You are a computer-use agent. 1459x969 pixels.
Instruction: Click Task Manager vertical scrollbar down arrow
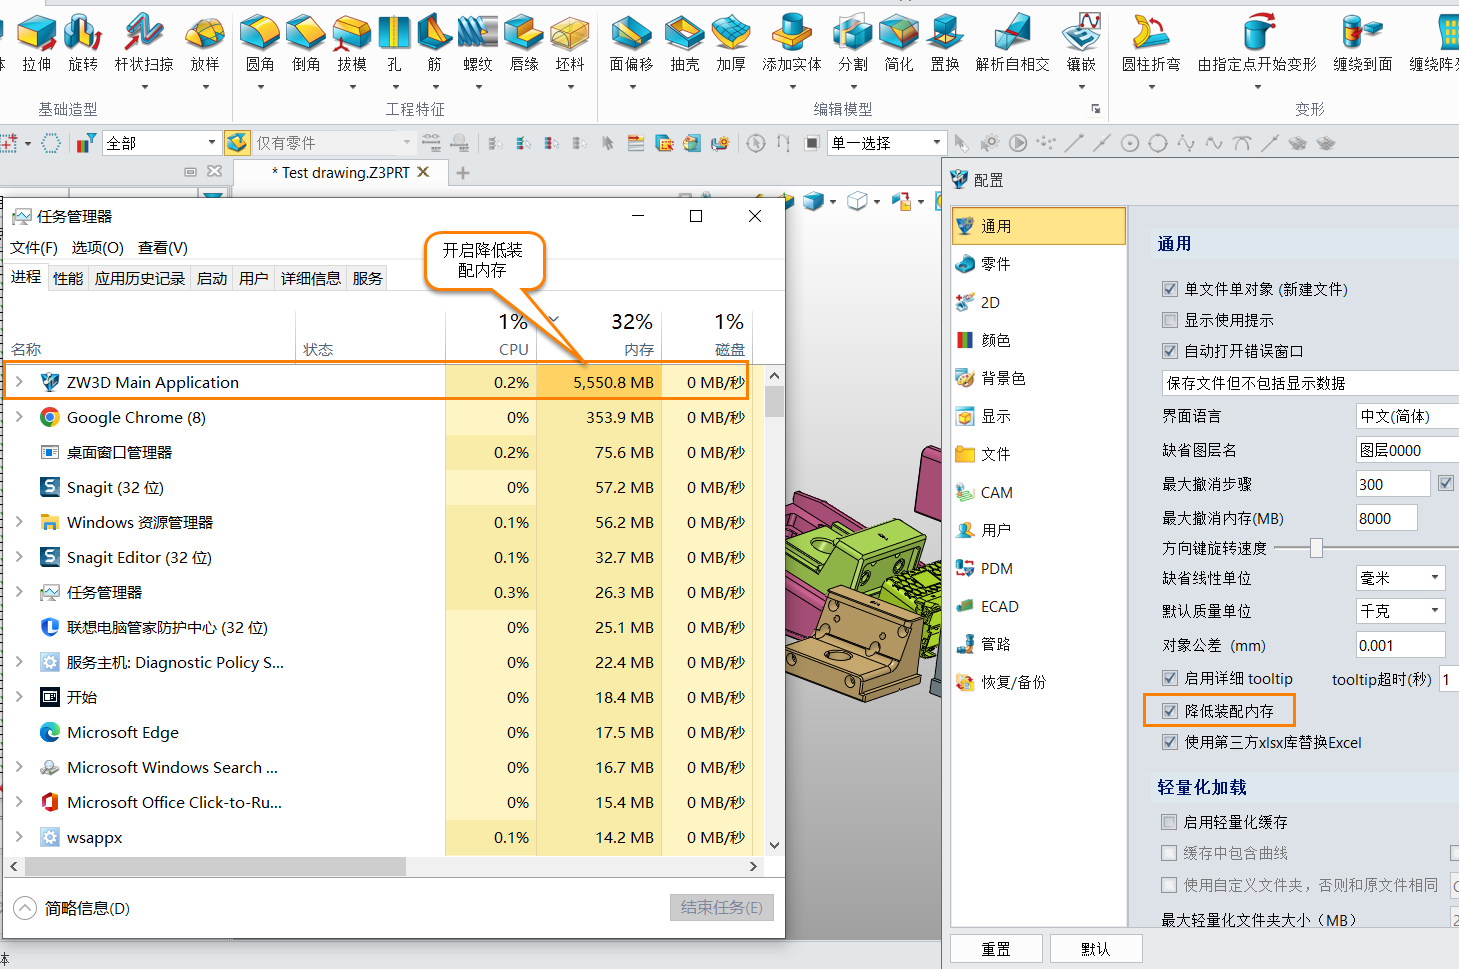(x=774, y=845)
